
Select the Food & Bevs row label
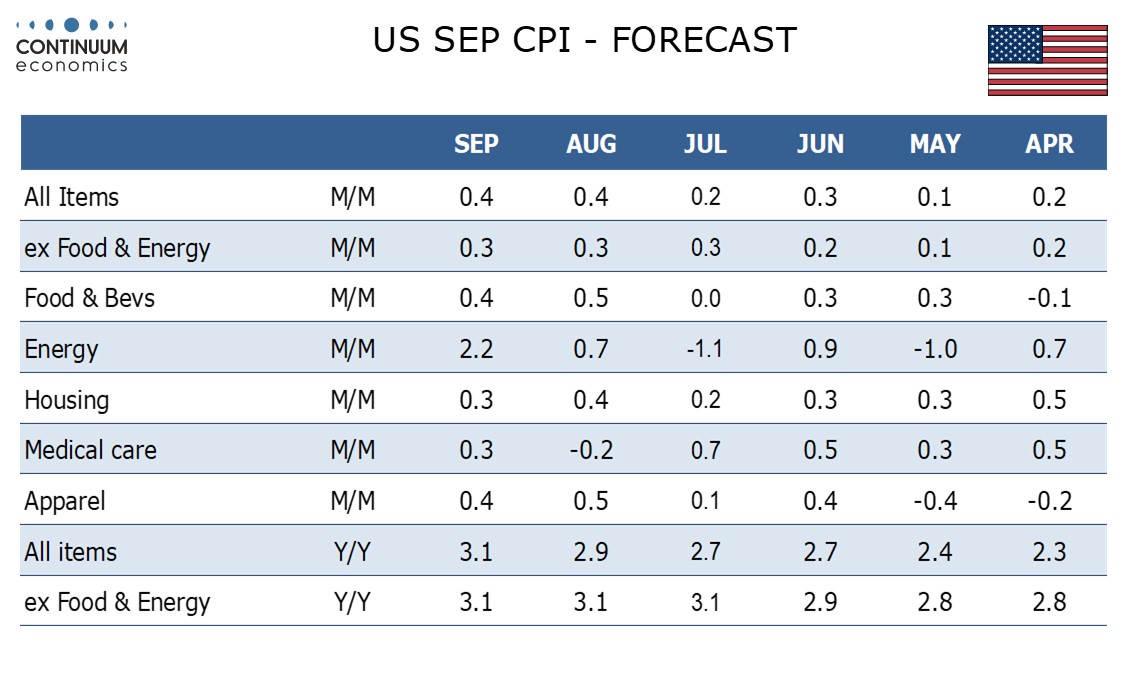90,298
